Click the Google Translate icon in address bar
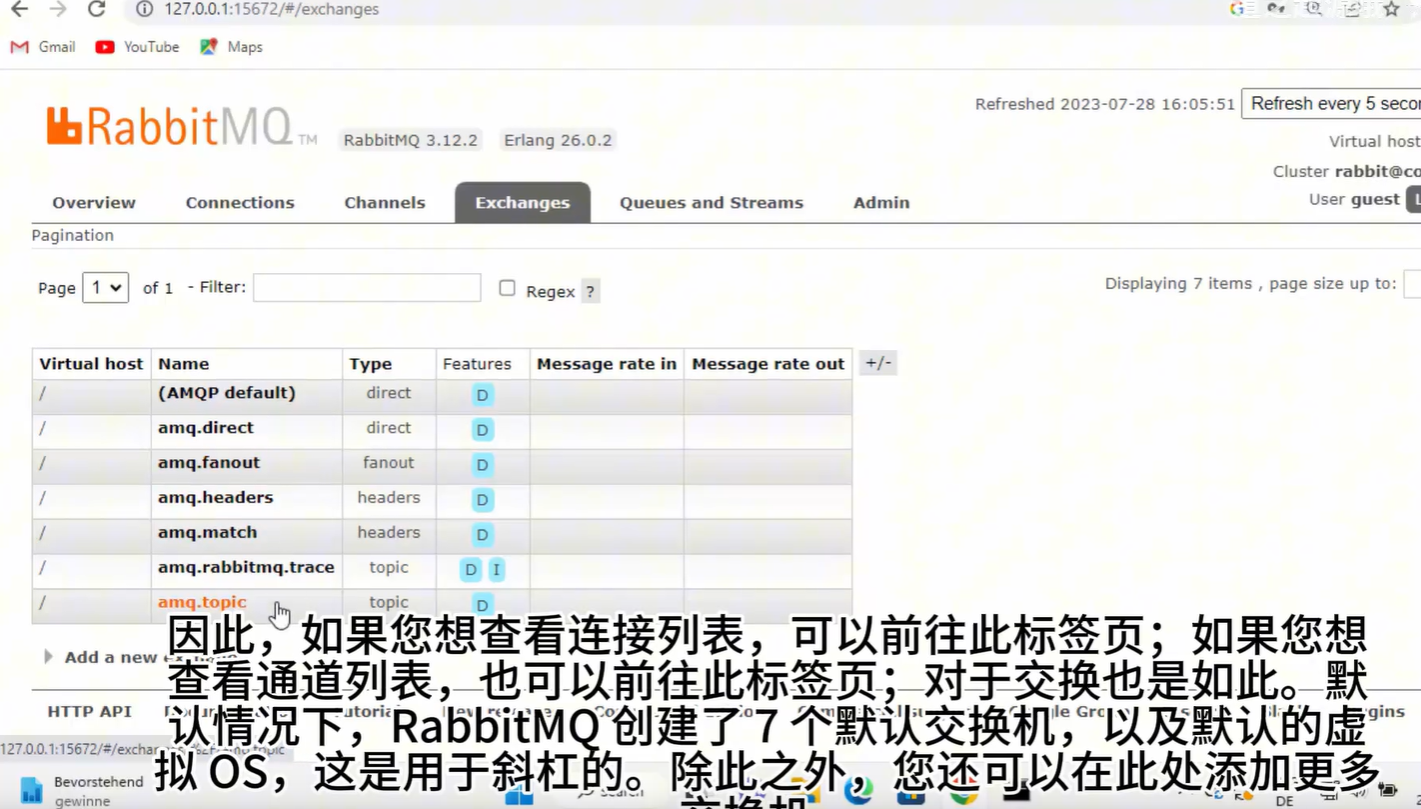 click(1240, 9)
